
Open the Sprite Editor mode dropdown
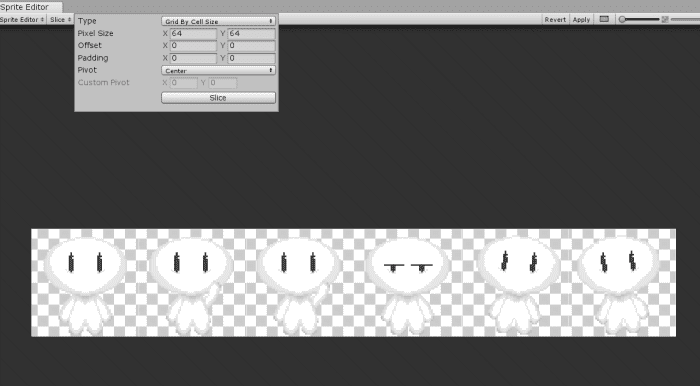pyautogui.click(x=23, y=19)
